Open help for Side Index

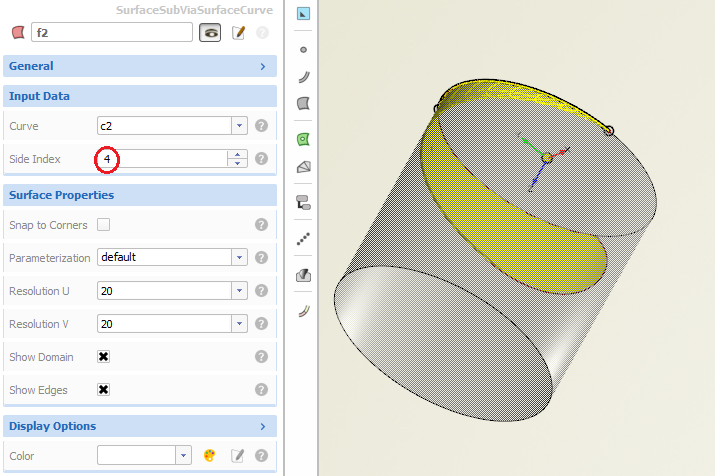click(261, 158)
